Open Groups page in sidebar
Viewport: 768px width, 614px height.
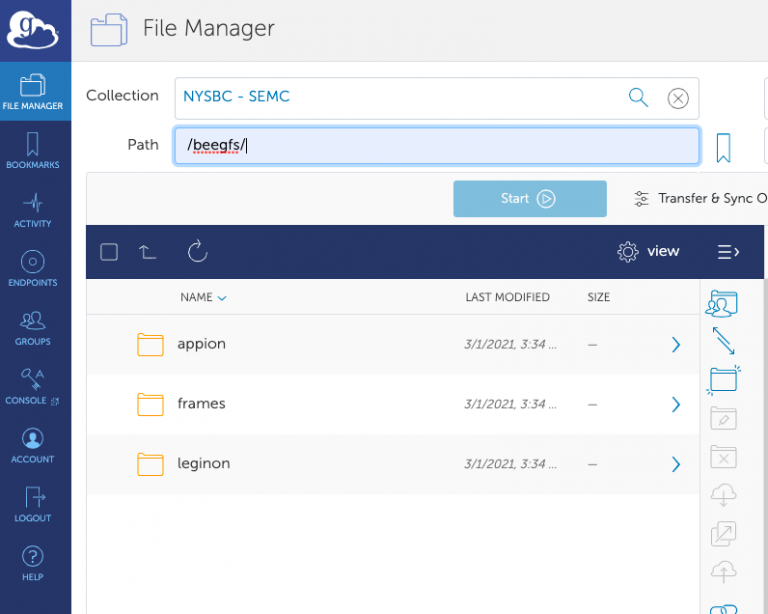pos(33,328)
